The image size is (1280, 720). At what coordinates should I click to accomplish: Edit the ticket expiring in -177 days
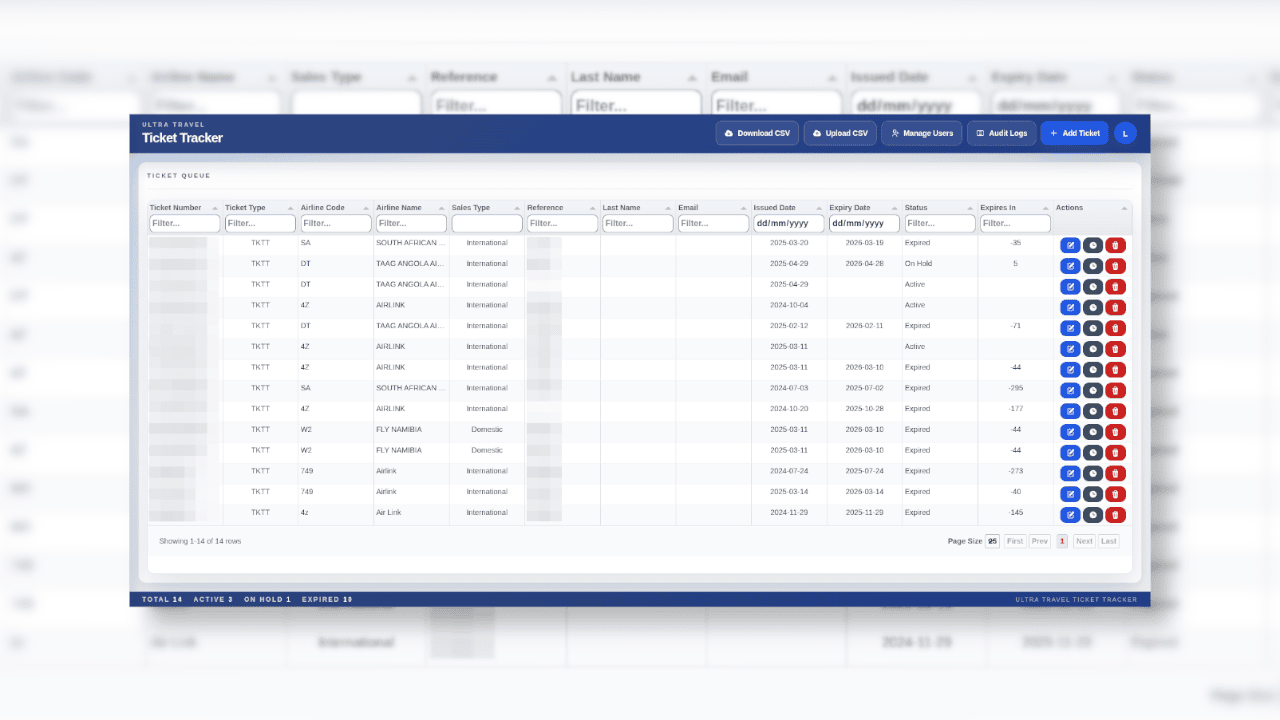1070,411
